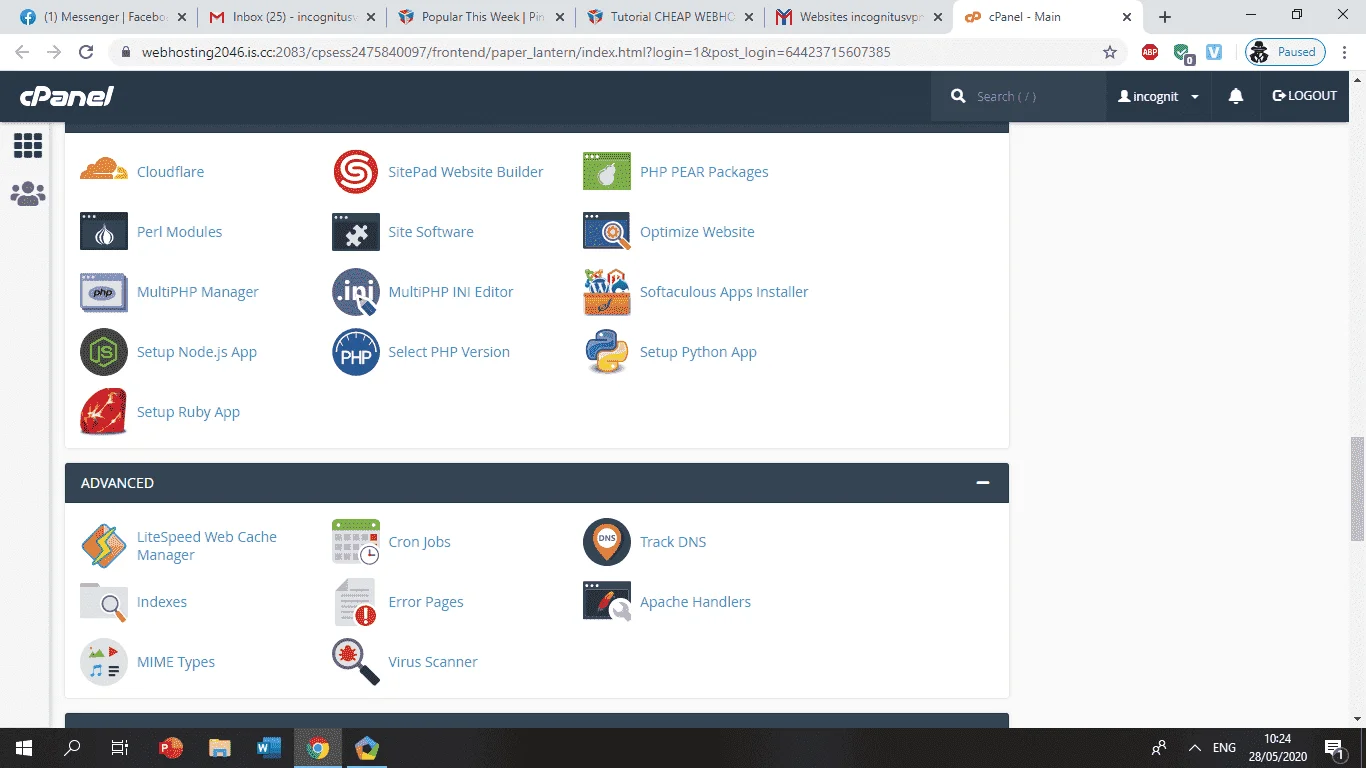1366x768 pixels.
Task: Switch to the Inbox (25) Gmail tab
Action: point(287,17)
